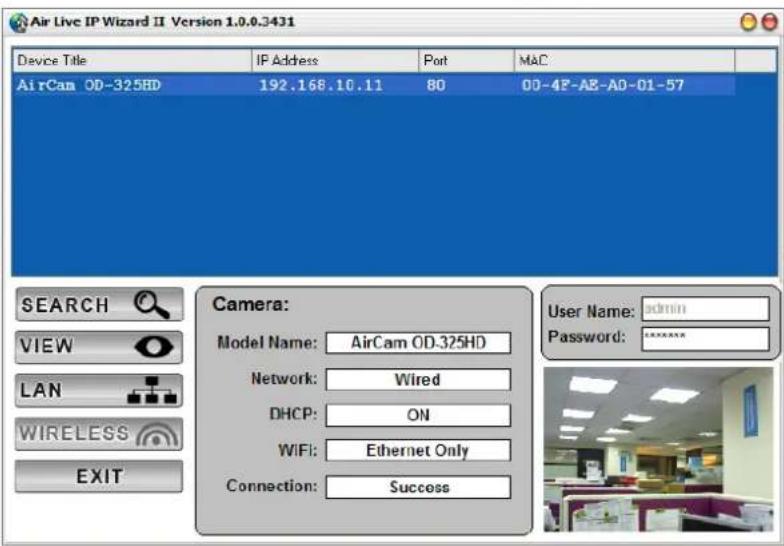
Task: Click the Air Live globe icon in title bar
Action: [x=18, y=22]
